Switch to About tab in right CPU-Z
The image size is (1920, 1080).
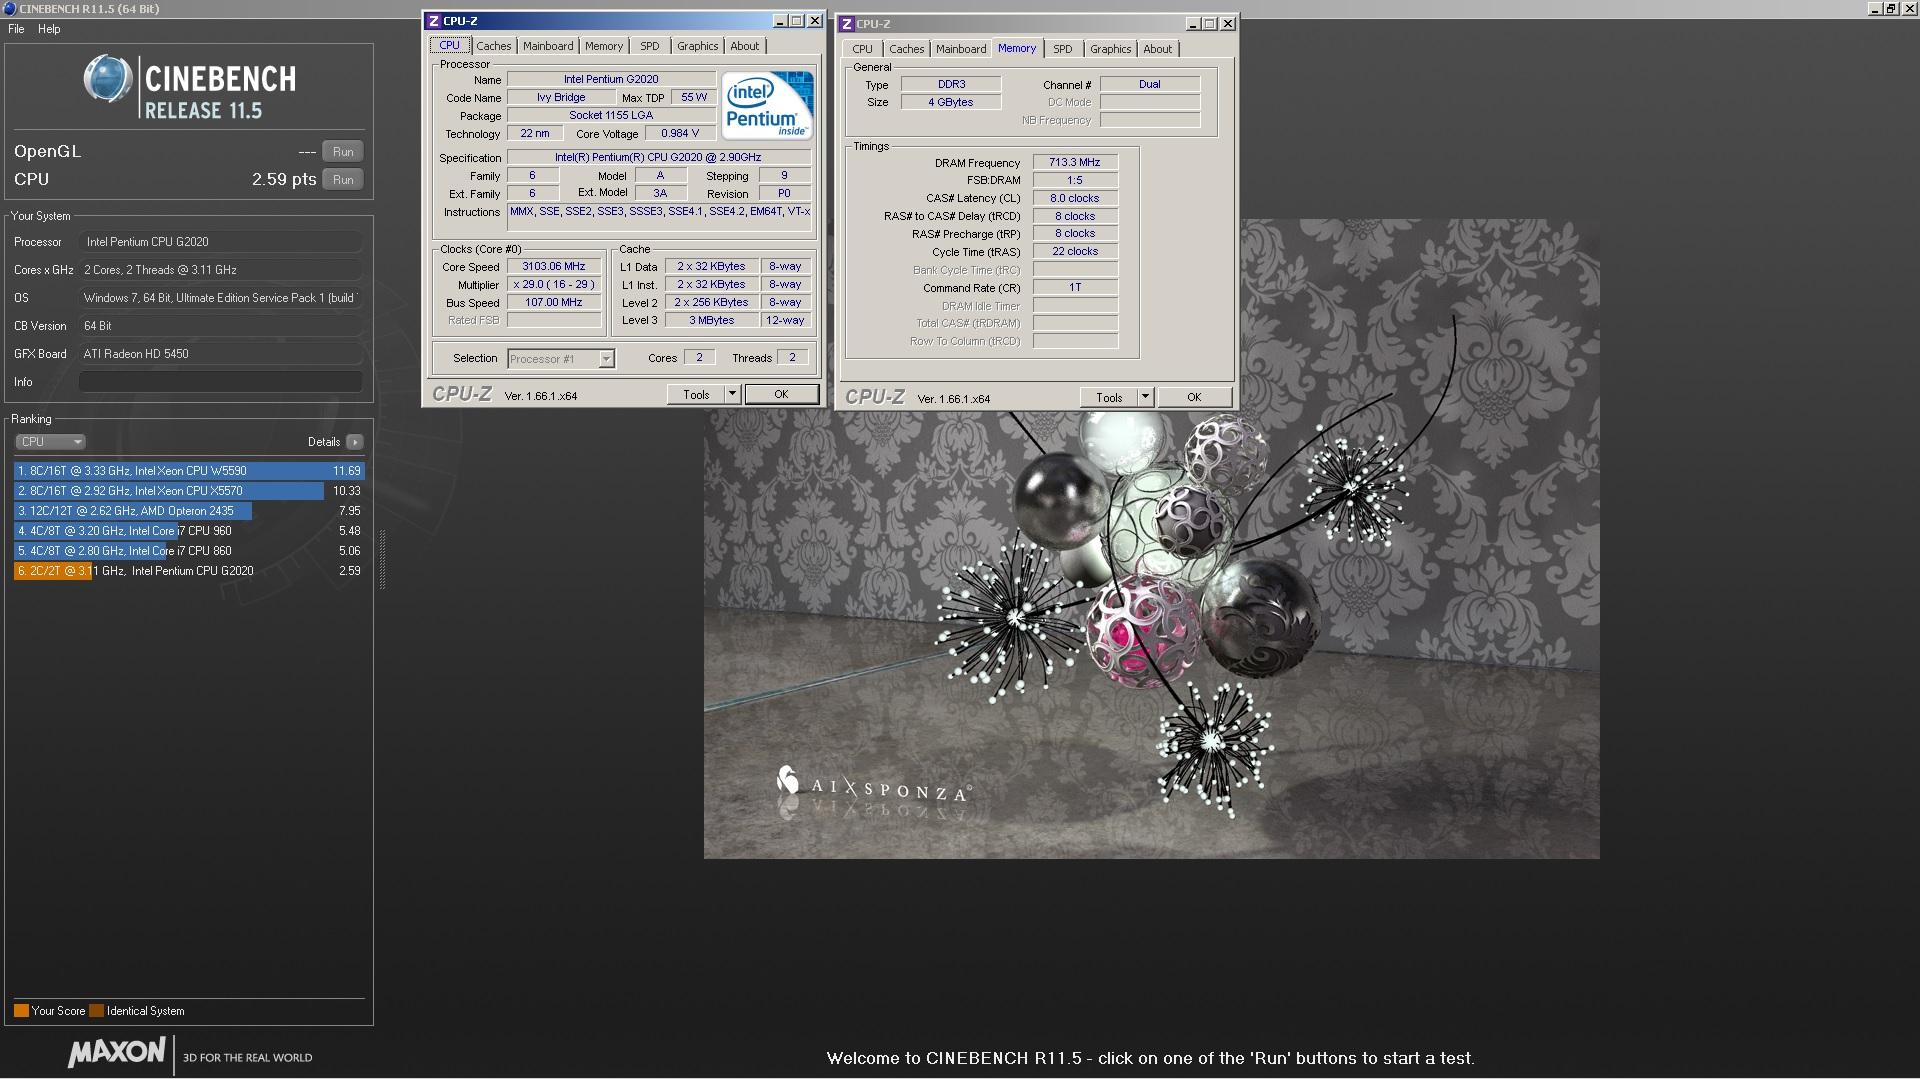click(x=1158, y=49)
